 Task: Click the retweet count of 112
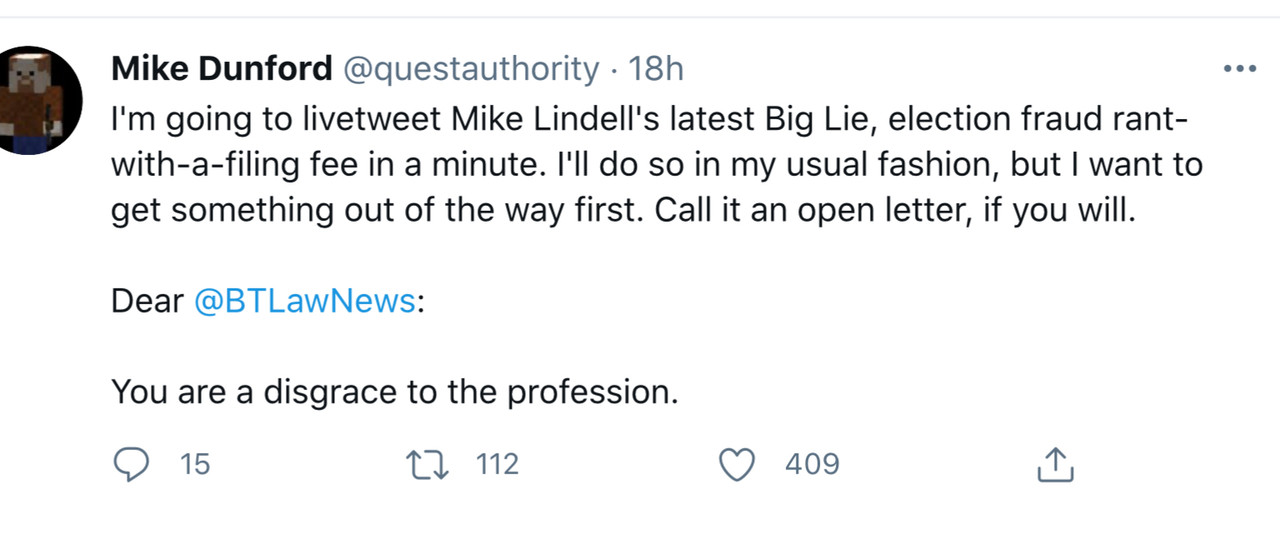pyautogui.click(x=497, y=464)
